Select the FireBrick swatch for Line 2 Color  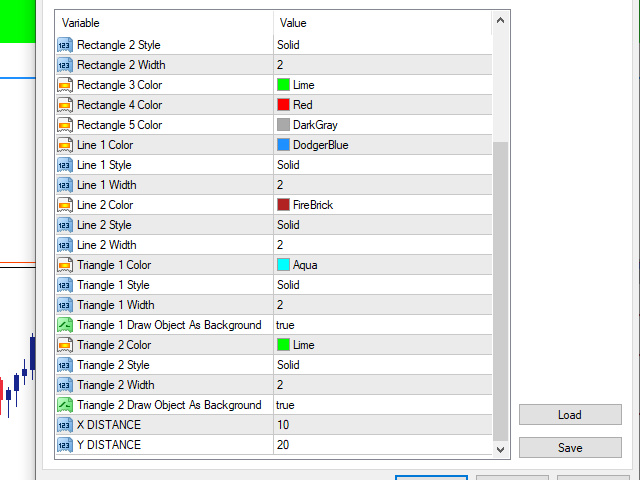[284, 205]
